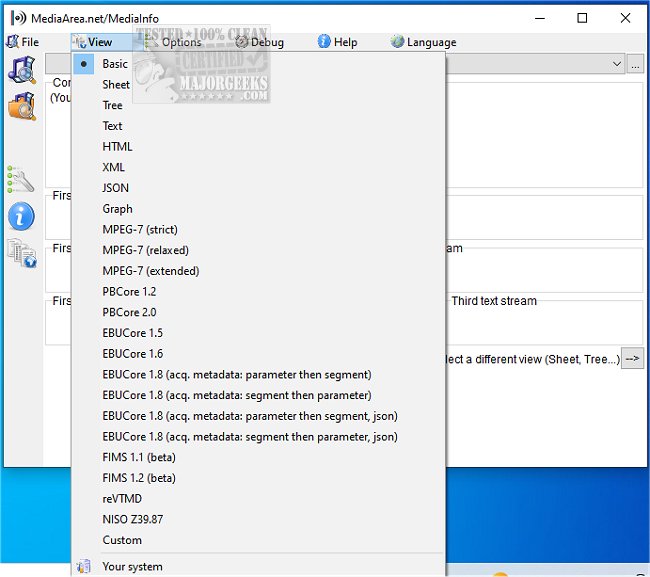Select EBUCore 1.5 view
The width and height of the screenshot is (650, 577).
pos(258,333)
